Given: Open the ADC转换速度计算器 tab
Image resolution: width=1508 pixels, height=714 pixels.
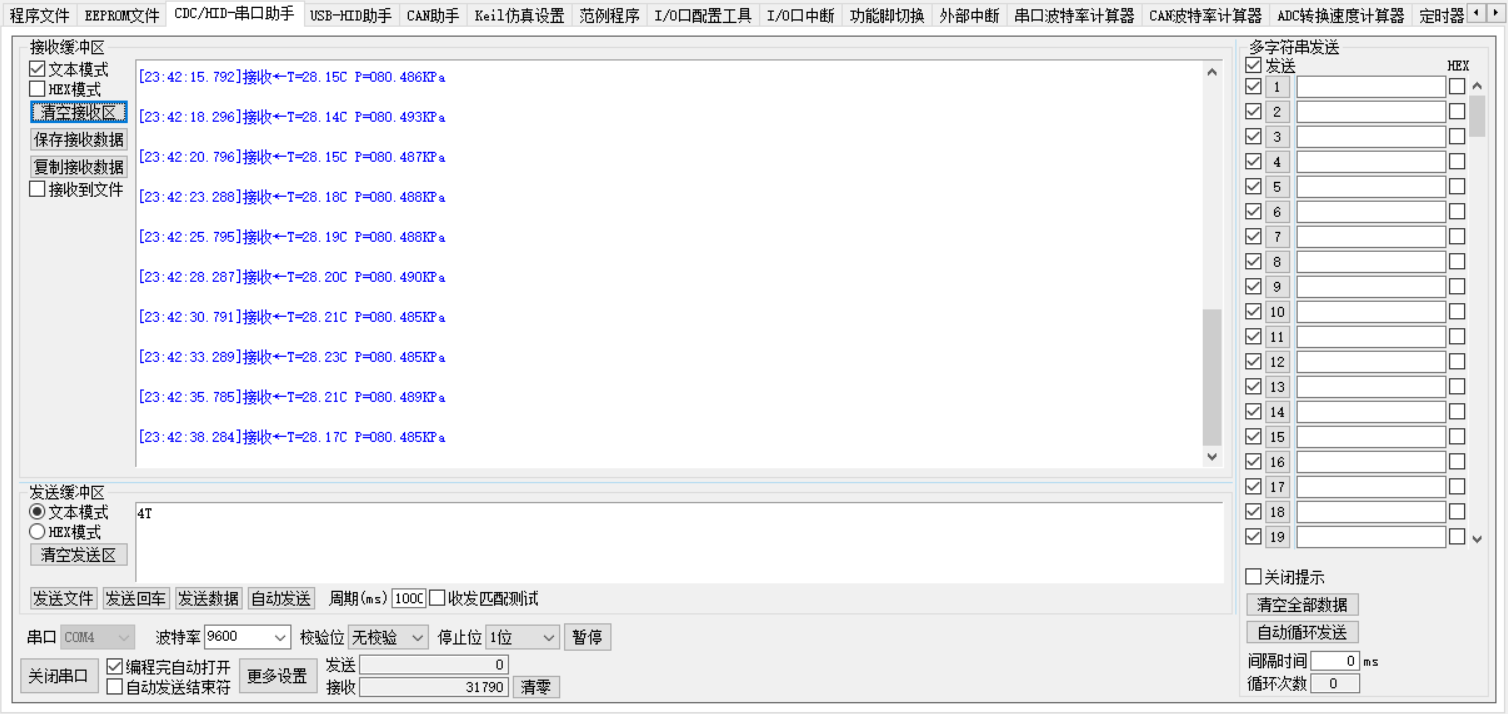Looking at the screenshot, I should coord(1340,16).
